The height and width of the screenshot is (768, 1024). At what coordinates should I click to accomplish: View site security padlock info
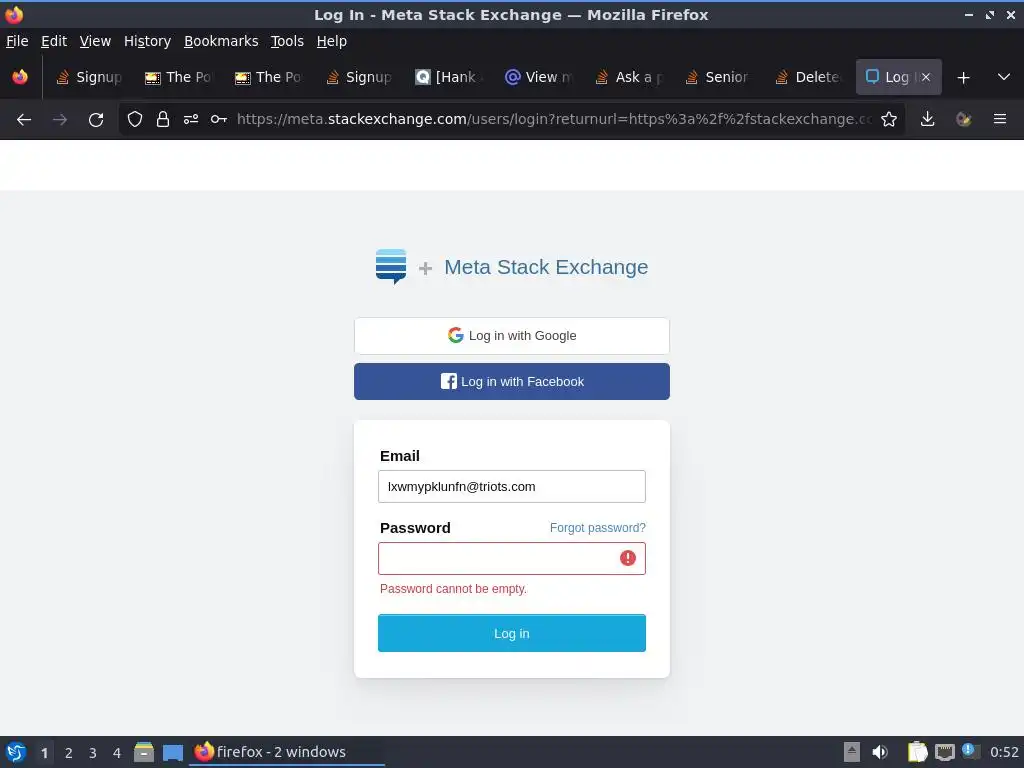[x=163, y=119]
